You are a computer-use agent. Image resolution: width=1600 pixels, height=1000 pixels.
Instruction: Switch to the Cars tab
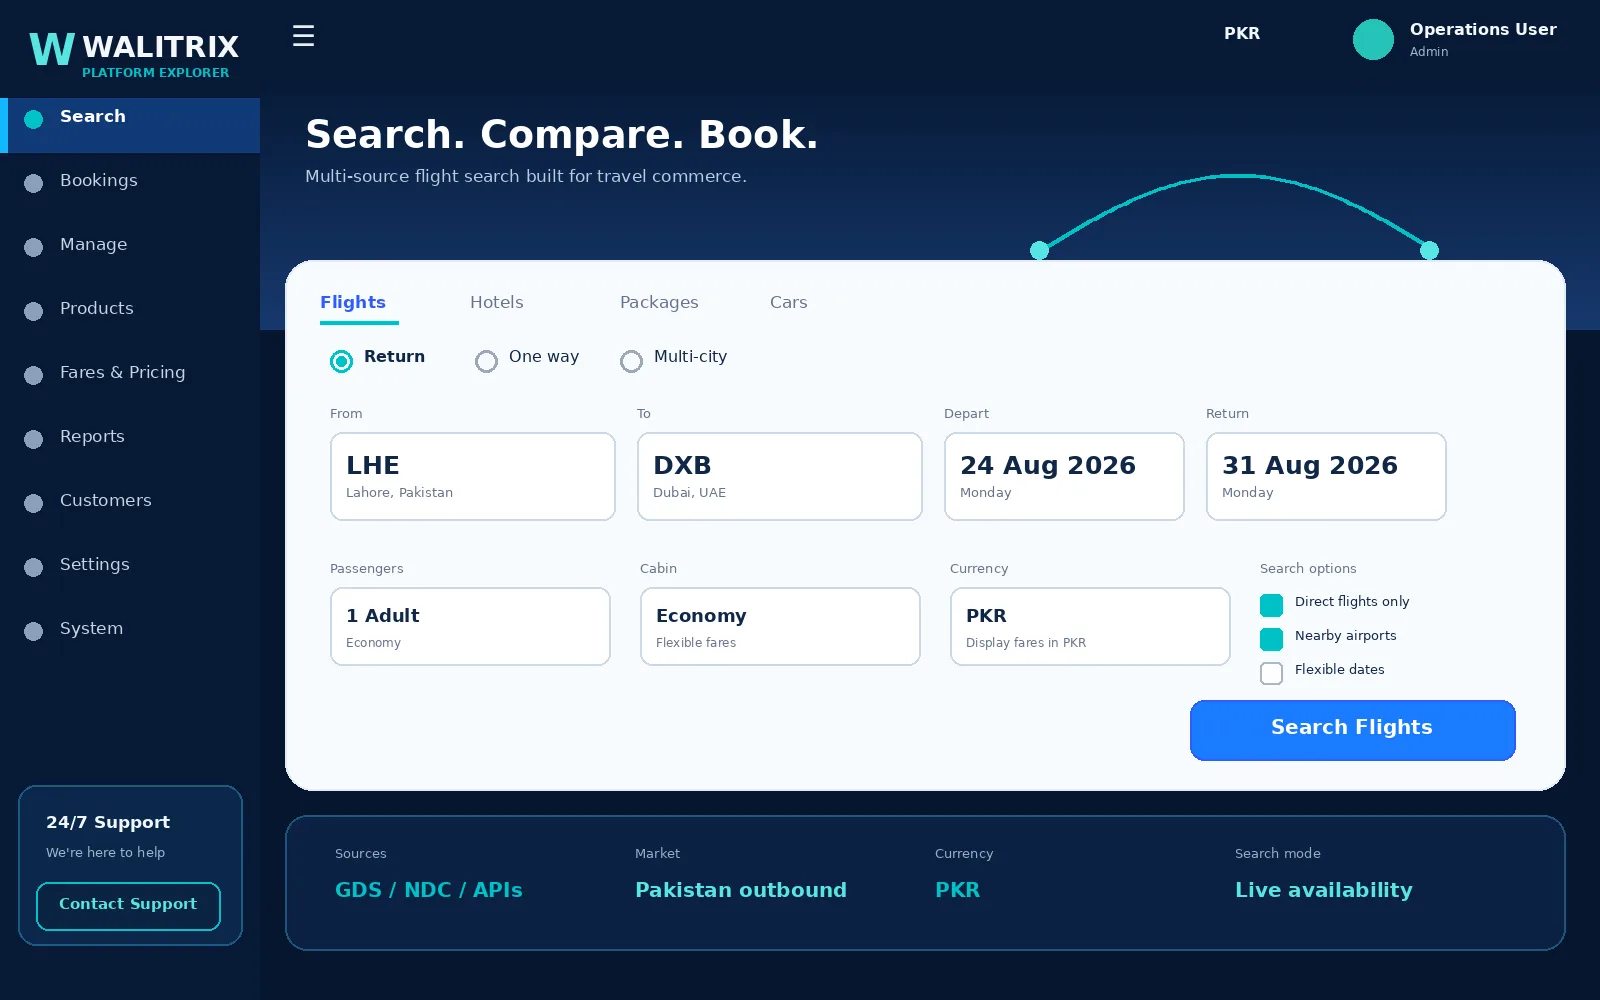(789, 302)
